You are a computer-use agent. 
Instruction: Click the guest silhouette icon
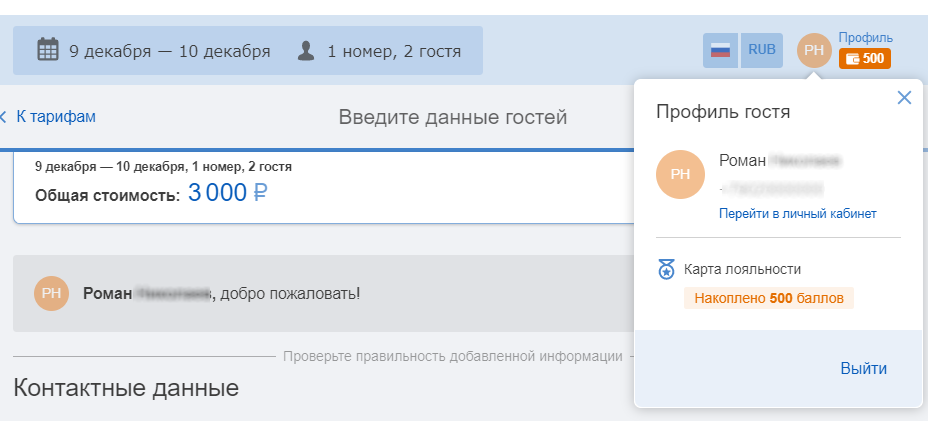point(305,50)
